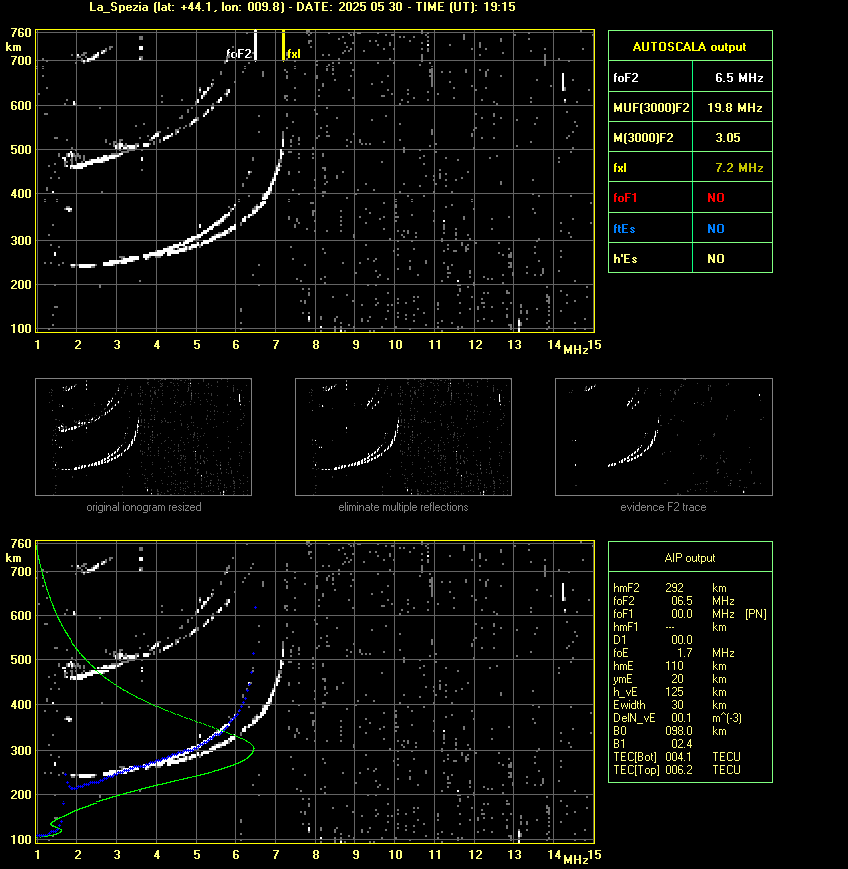848x869 pixels.
Task: Click the ymE 20 km row
Action: pos(670,679)
